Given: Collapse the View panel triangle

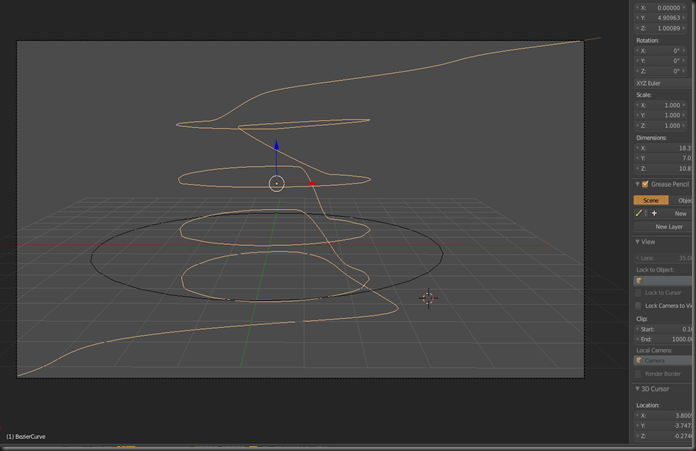Looking at the screenshot, I should (637, 242).
